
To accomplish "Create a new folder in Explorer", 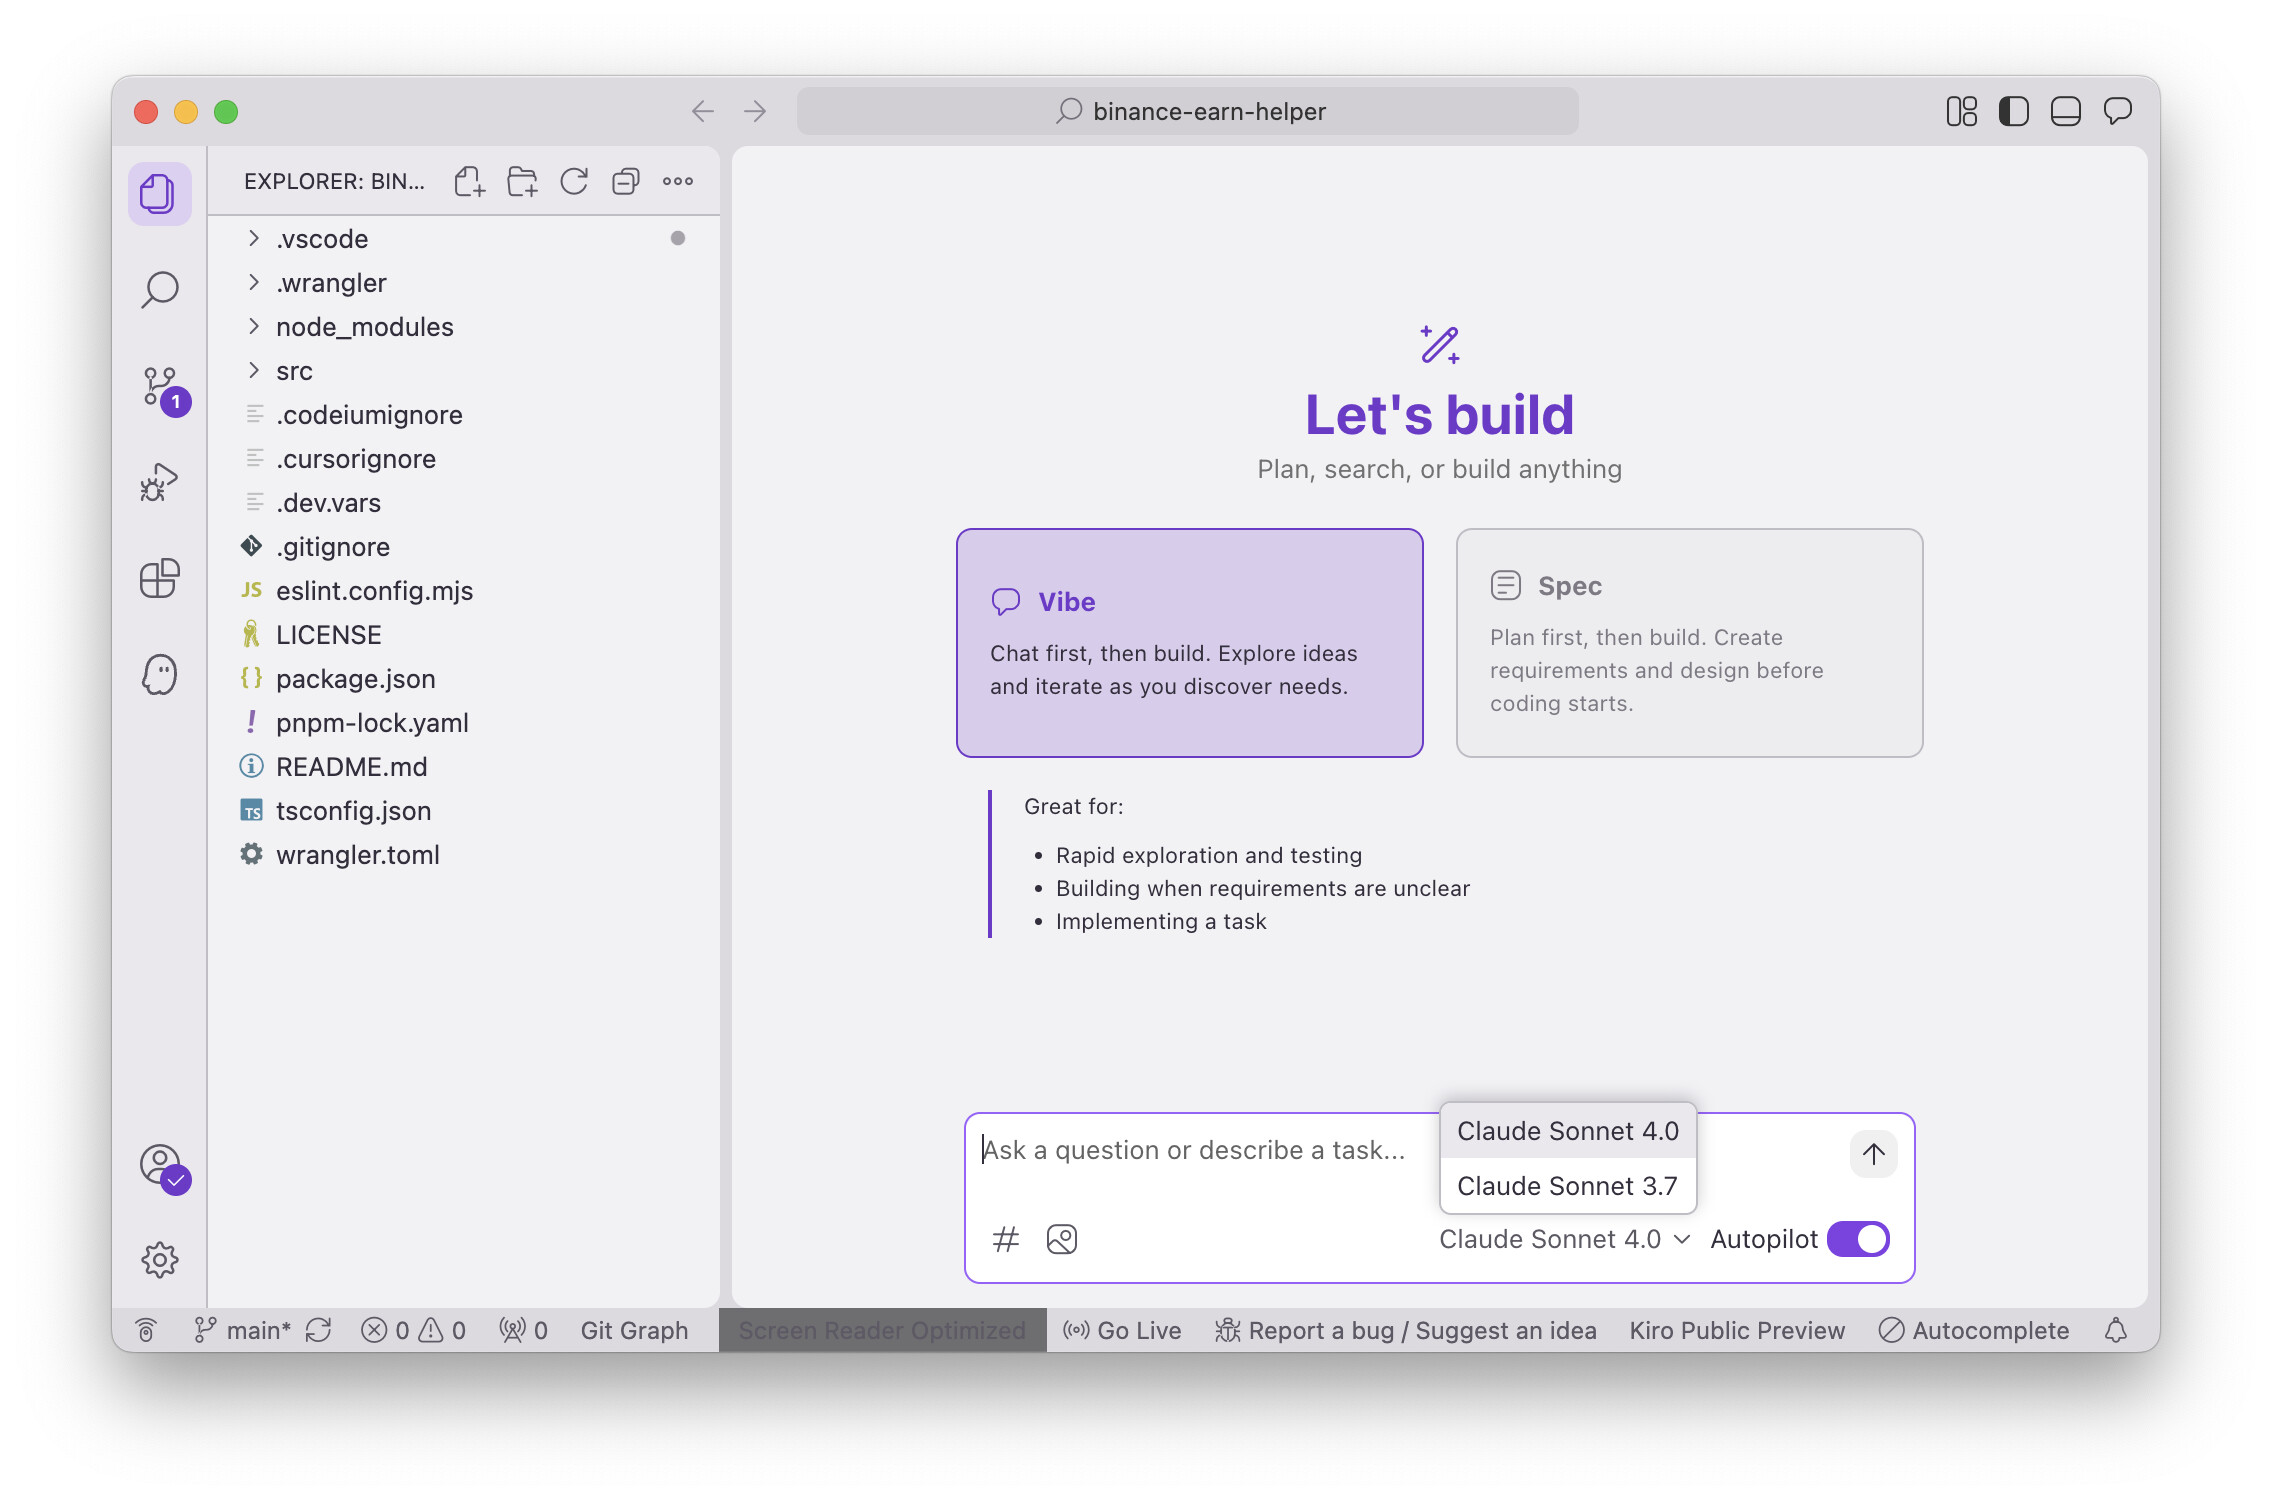I will point(522,181).
